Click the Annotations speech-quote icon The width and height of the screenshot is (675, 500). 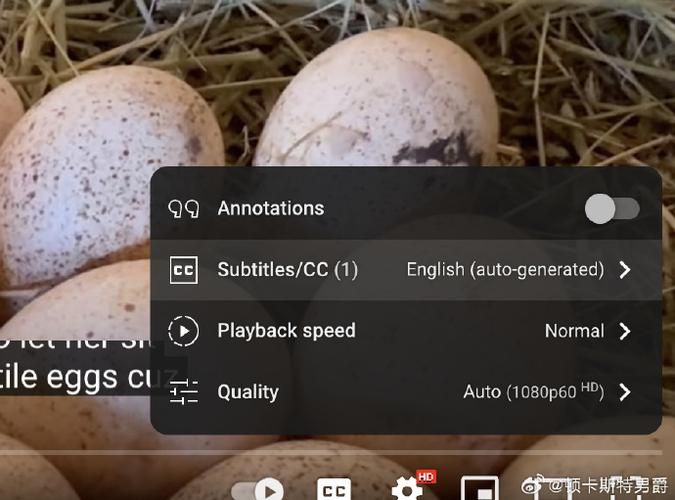click(184, 209)
